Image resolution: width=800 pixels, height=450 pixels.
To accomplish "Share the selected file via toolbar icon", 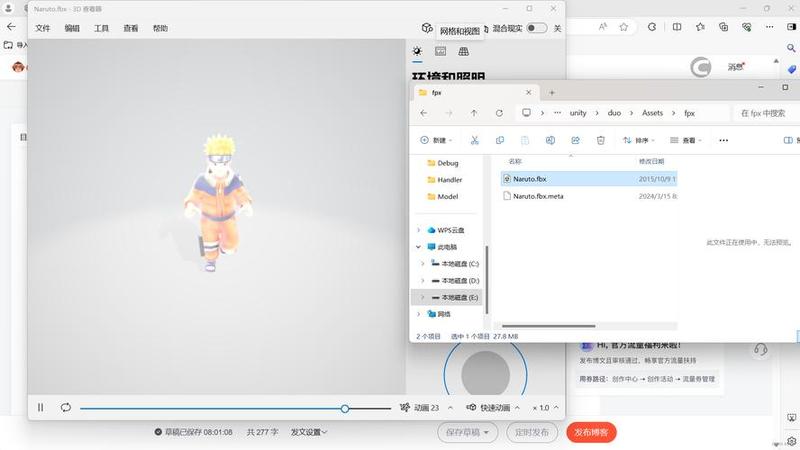I will coord(576,140).
